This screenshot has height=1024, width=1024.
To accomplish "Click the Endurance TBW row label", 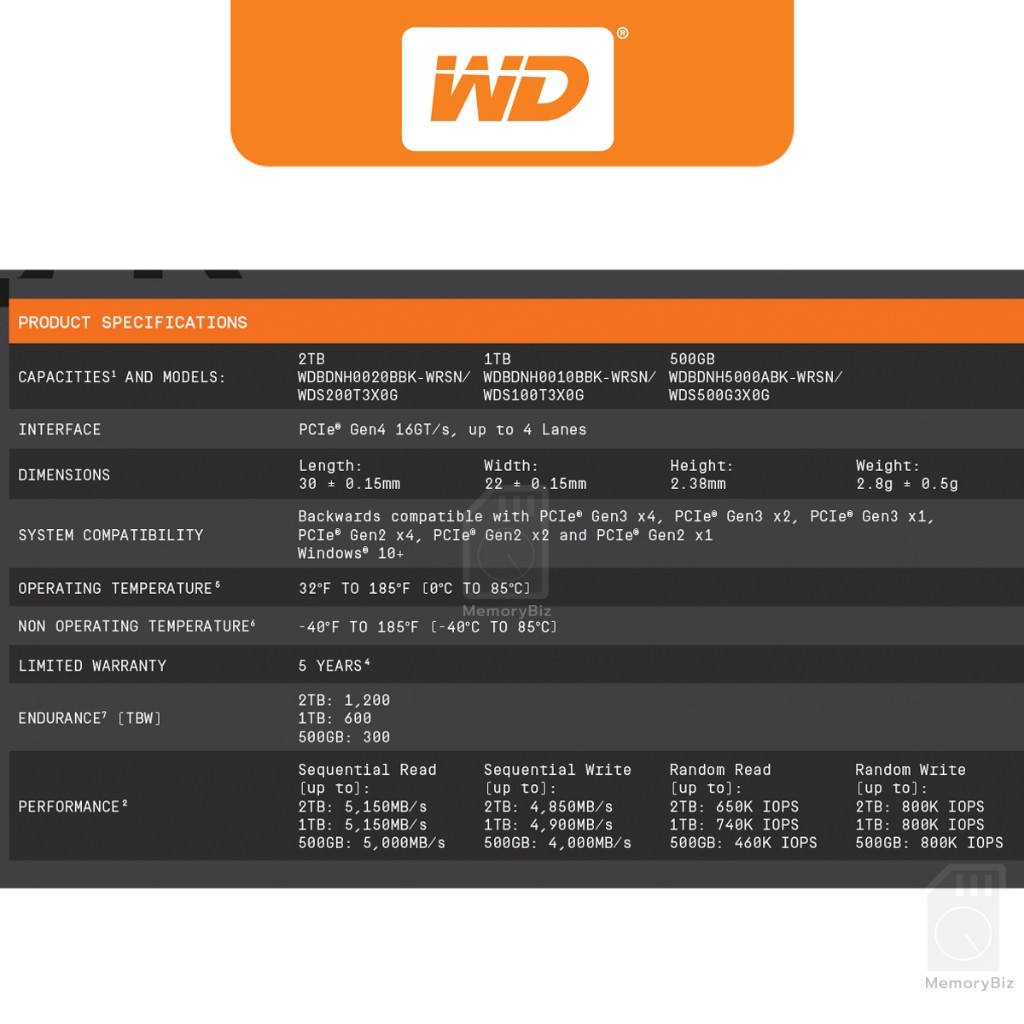I will pyautogui.click(x=90, y=718).
